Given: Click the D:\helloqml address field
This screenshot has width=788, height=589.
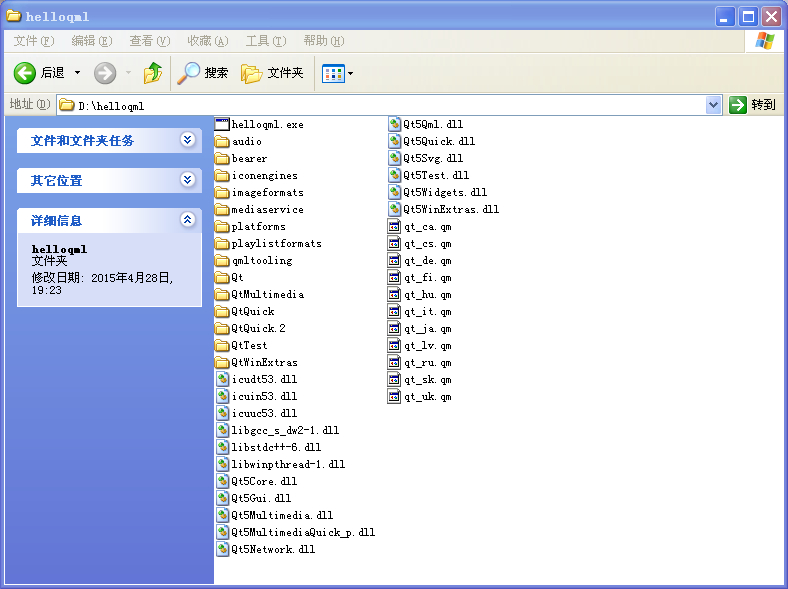Looking at the screenshot, I should 382,105.
